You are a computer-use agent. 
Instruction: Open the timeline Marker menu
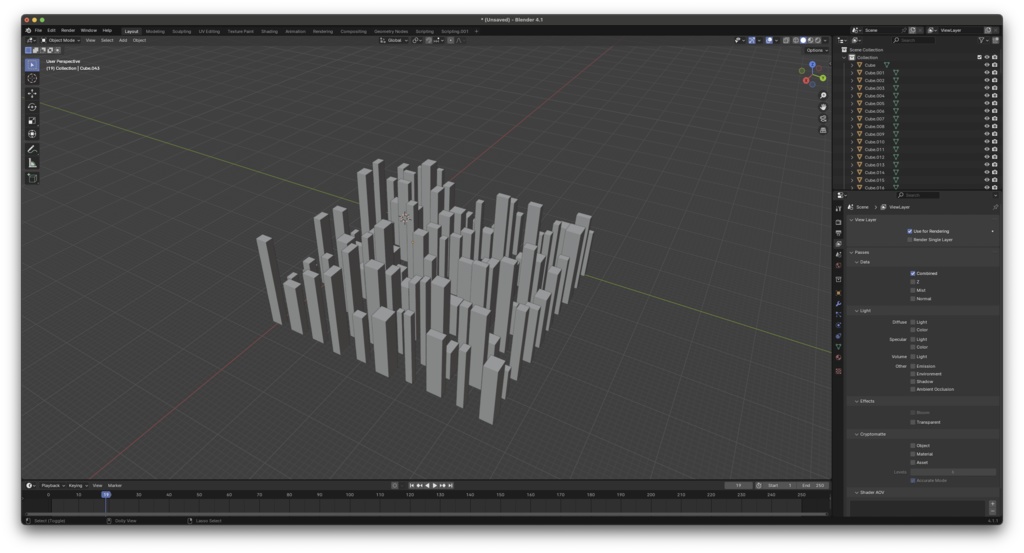tap(115, 486)
